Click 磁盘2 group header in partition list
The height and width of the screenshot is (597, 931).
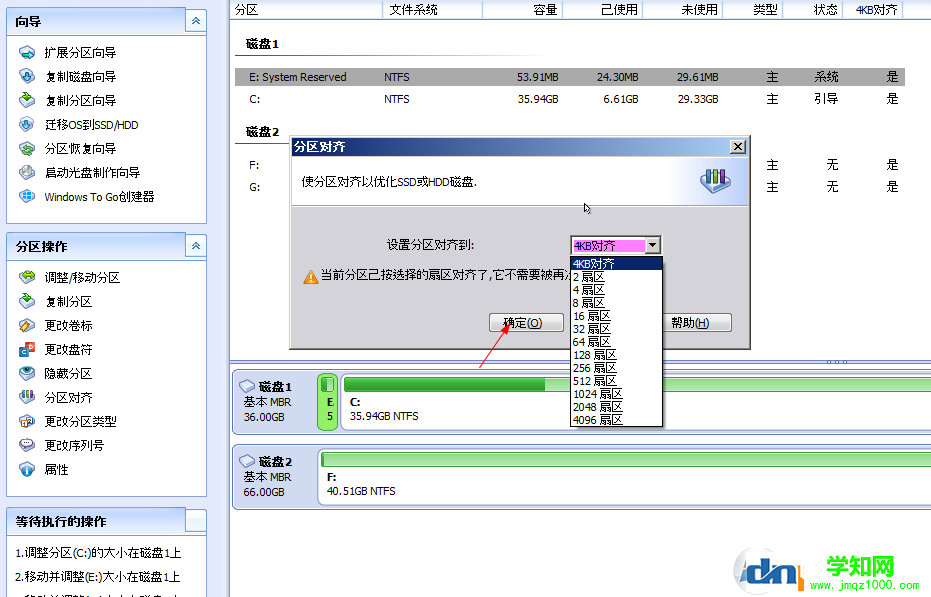[262, 132]
